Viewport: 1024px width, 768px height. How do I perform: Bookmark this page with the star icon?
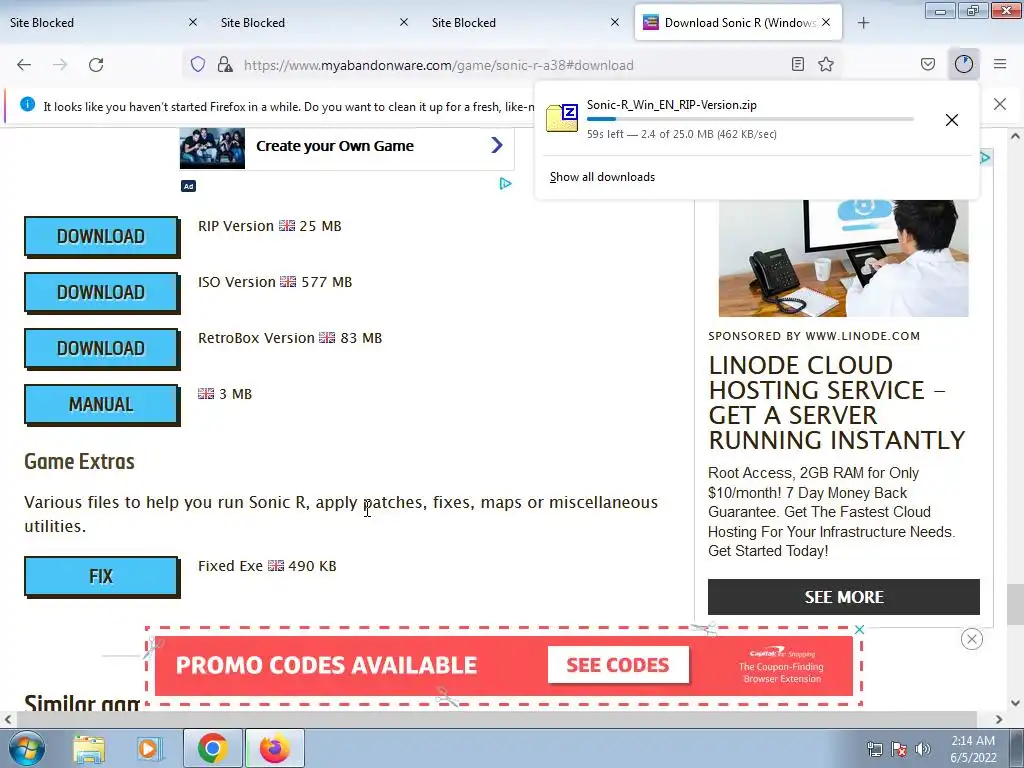pos(826,64)
